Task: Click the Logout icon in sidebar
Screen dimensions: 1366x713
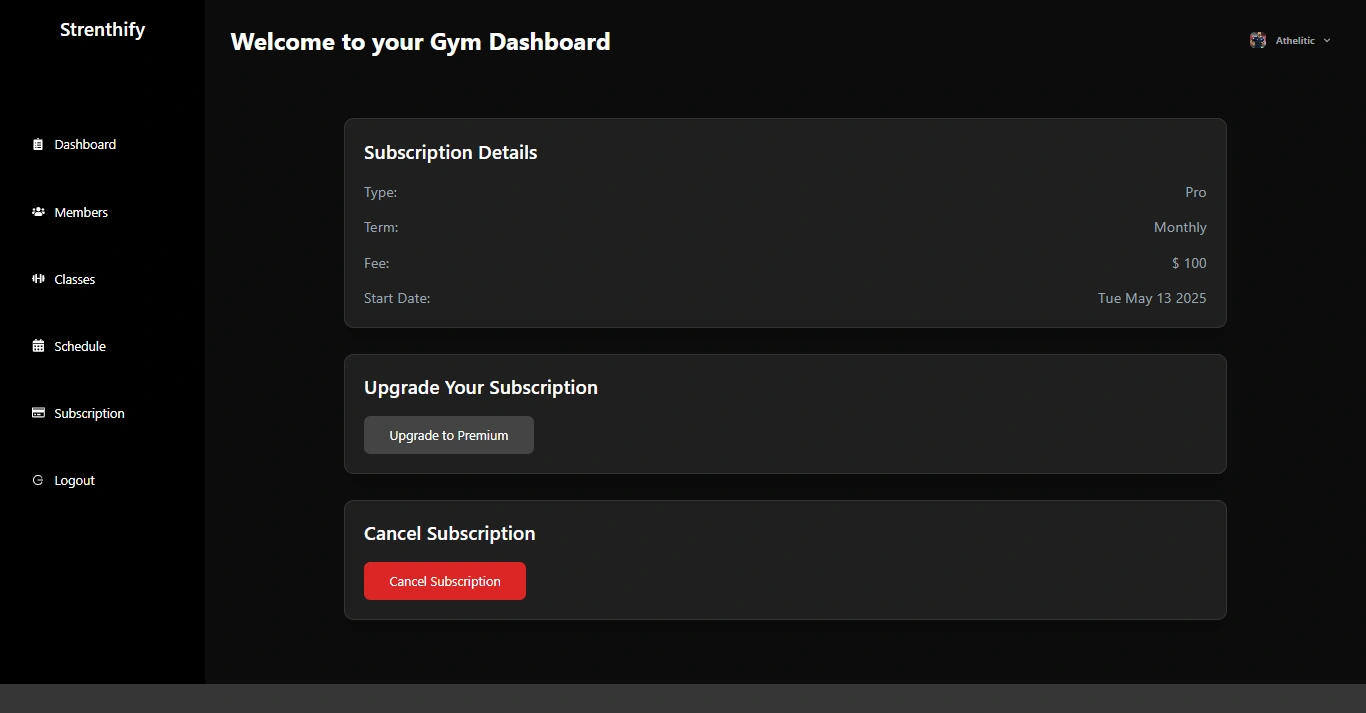Action: click(x=38, y=480)
